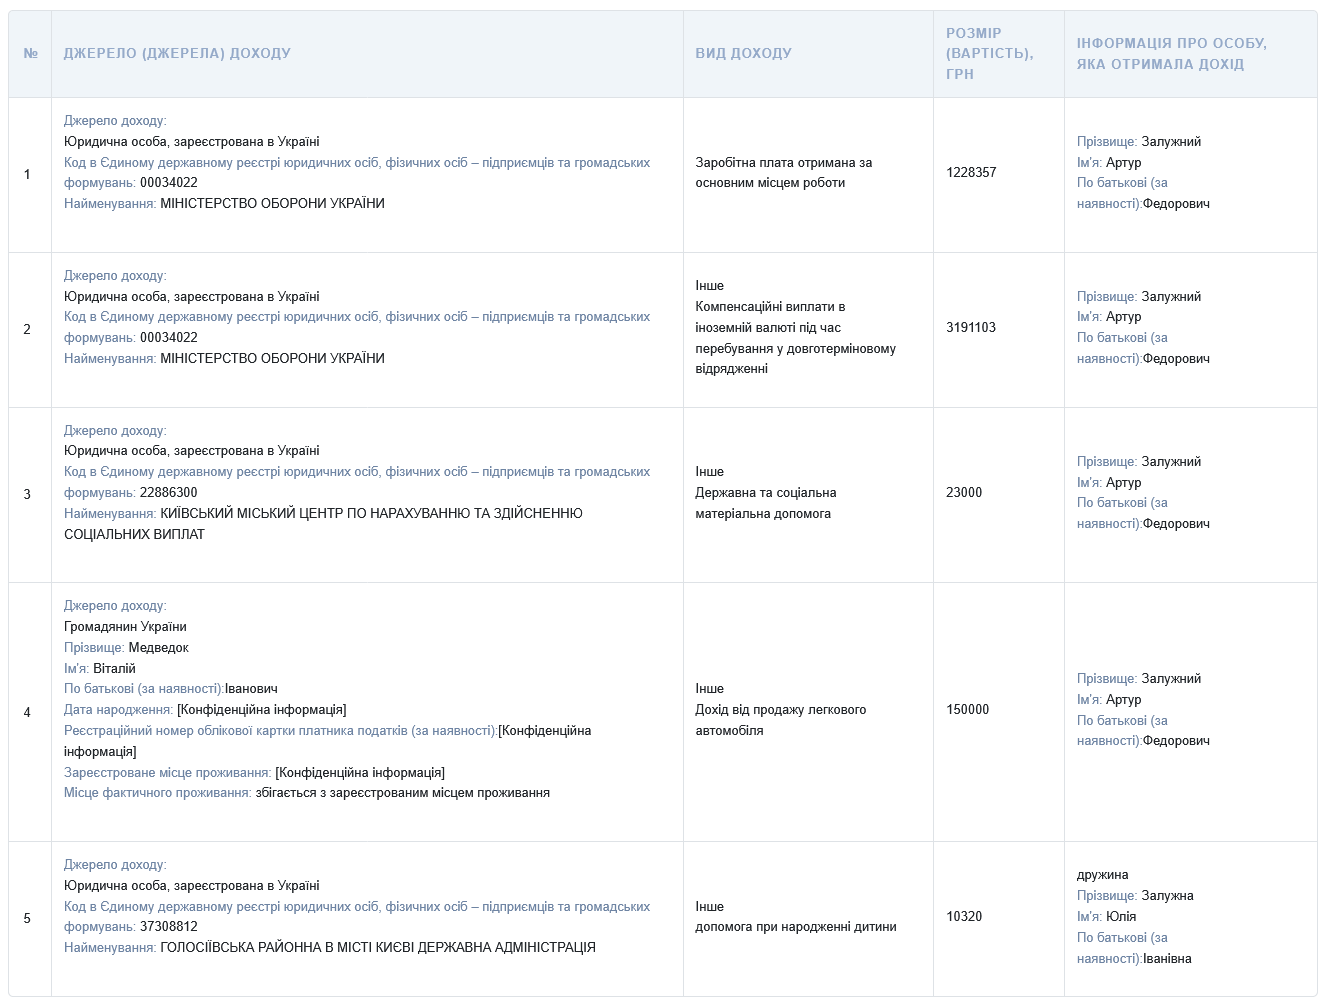This screenshot has height=1004, width=1329.
Task: Click the registry code 22886300
Action: pyautogui.click(x=168, y=492)
